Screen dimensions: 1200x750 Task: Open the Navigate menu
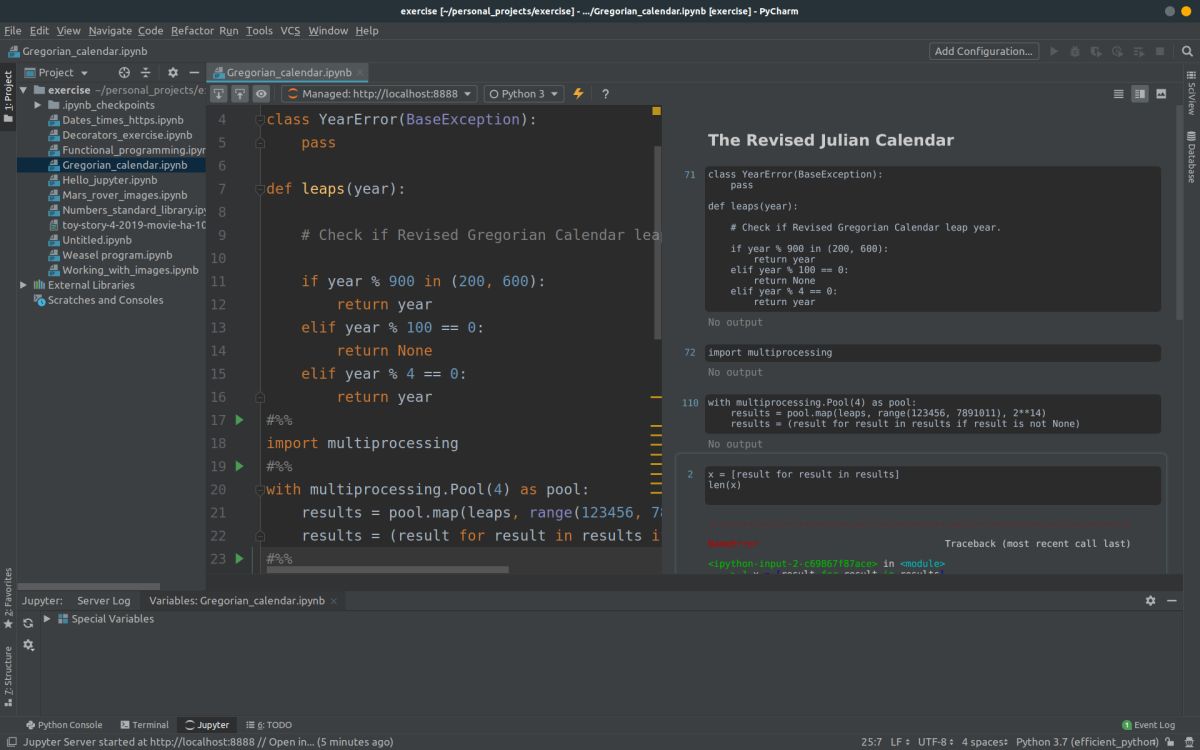coord(110,31)
